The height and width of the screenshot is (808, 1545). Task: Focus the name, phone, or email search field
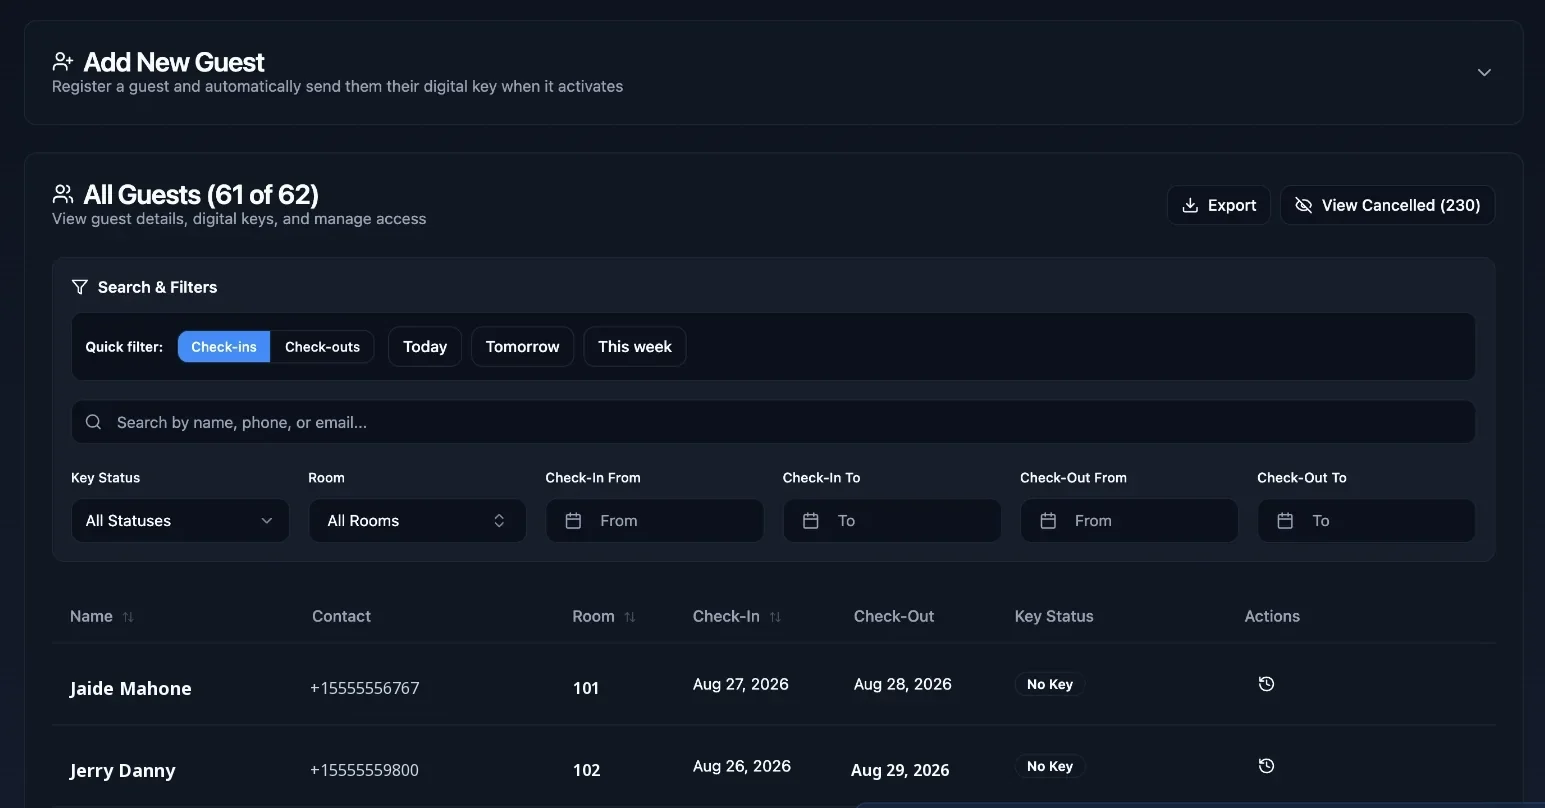tap(773, 422)
